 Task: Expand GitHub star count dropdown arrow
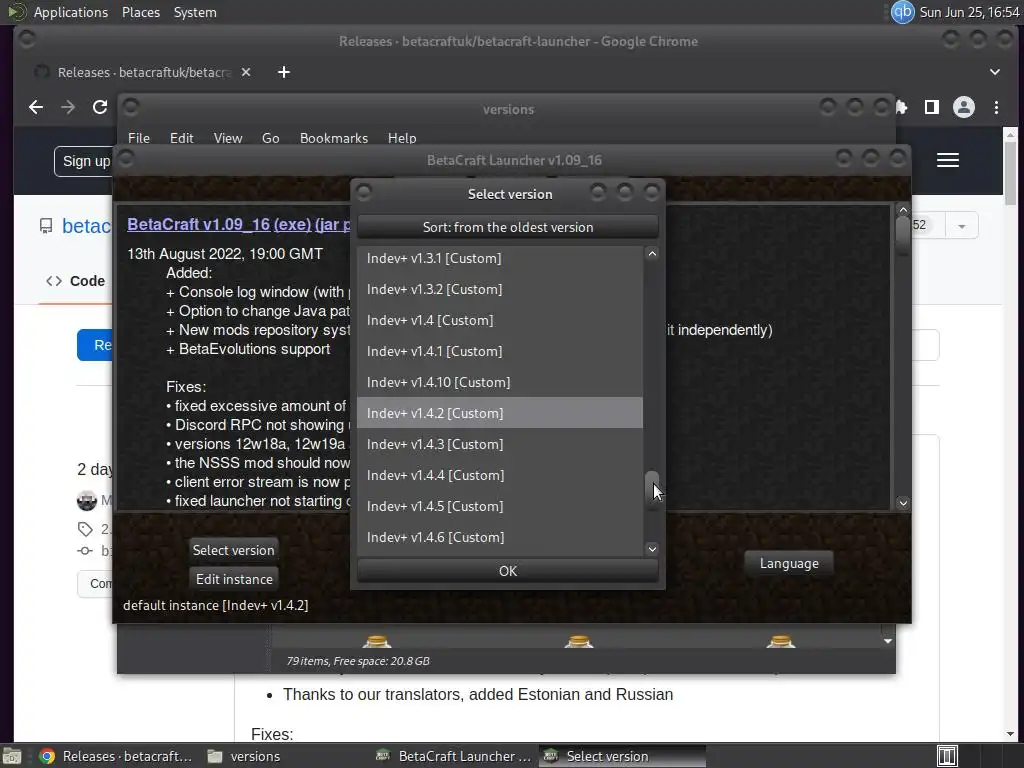pyautogui.click(x=961, y=226)
